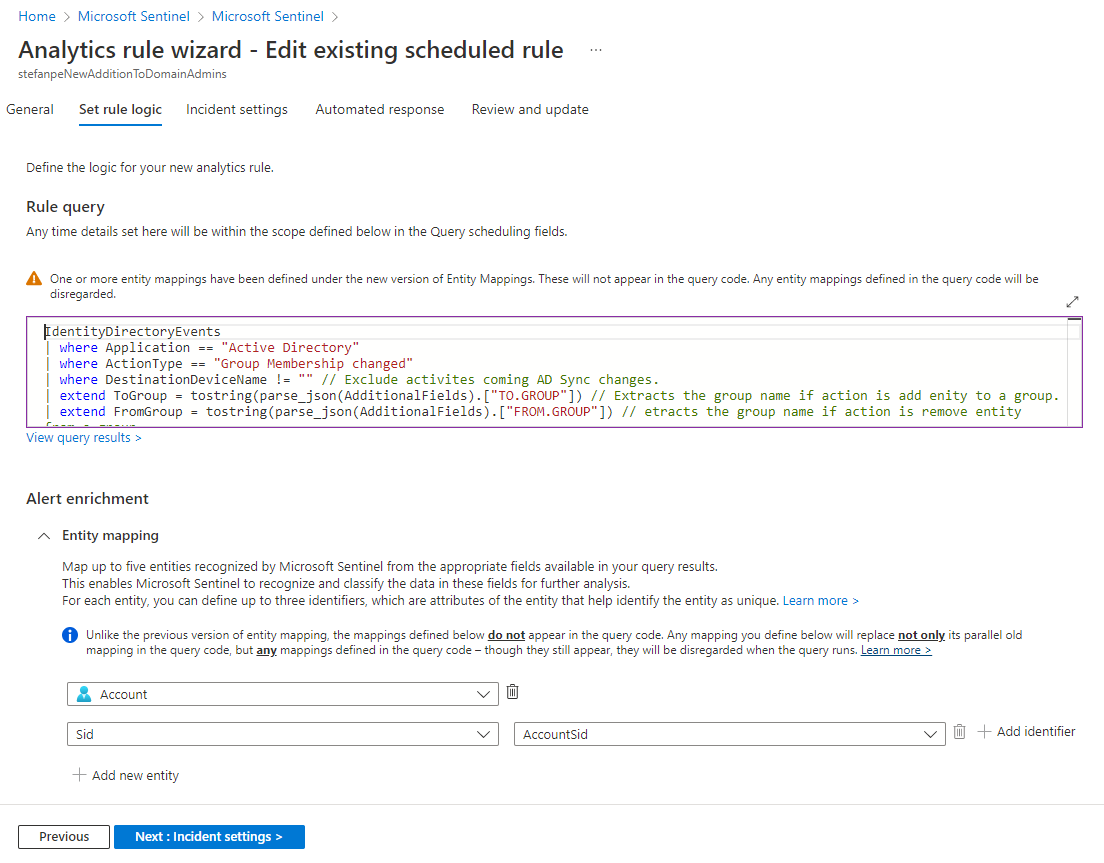Viewport: 1104px width, 863px height.
Task: Click the Alert enrichment heading
Action: pyautogui.click(x=87, y=498)
